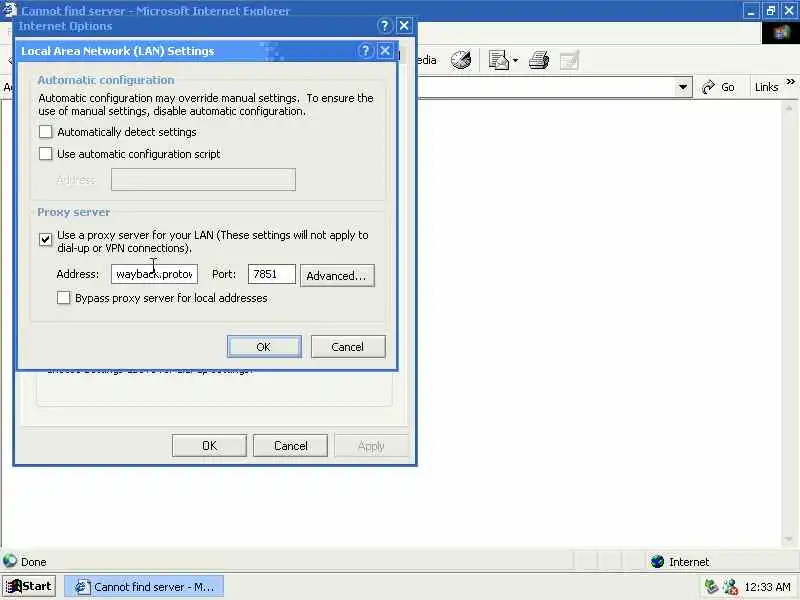Uncheck Use a proxy server for your LAN

(x=45, y=239)
